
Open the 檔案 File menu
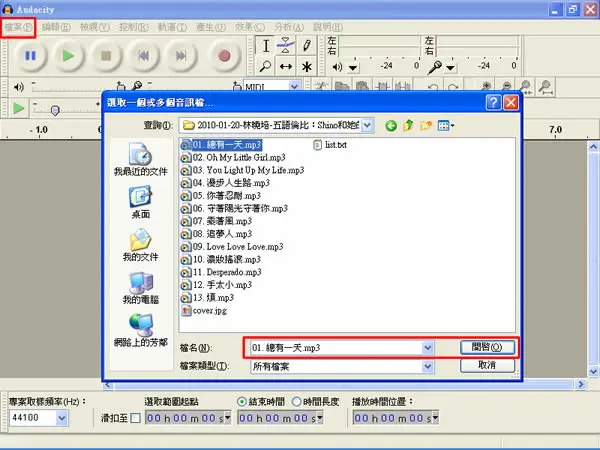coord(18,27)
